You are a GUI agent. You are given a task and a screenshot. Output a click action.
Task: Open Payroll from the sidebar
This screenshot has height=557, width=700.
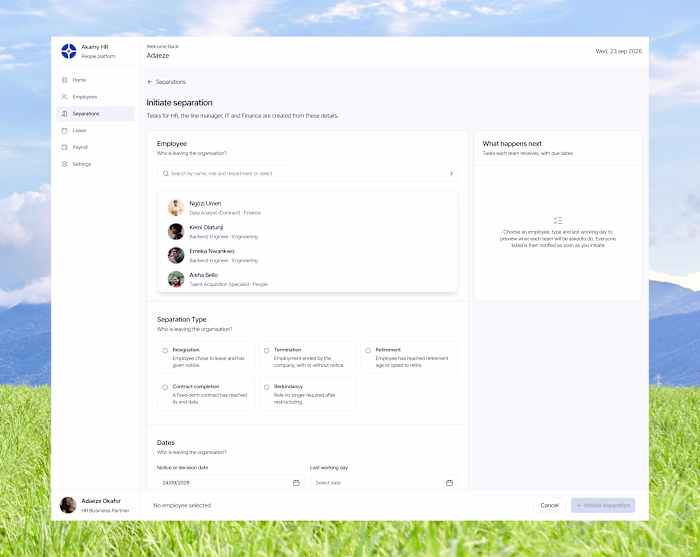coord(95,147)
